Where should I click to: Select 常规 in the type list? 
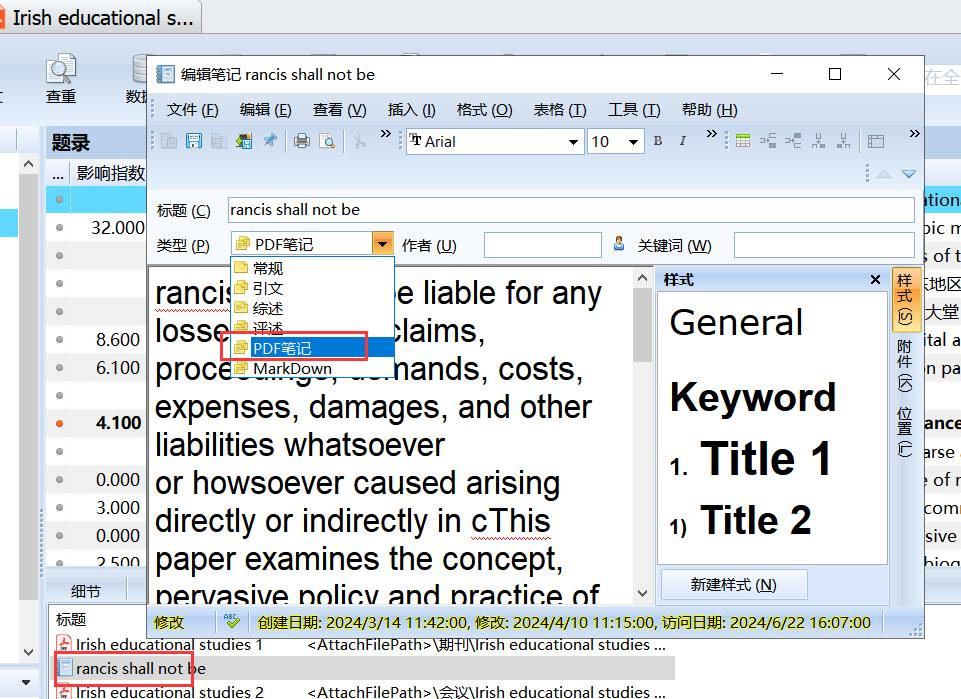[x=313, y=268]
